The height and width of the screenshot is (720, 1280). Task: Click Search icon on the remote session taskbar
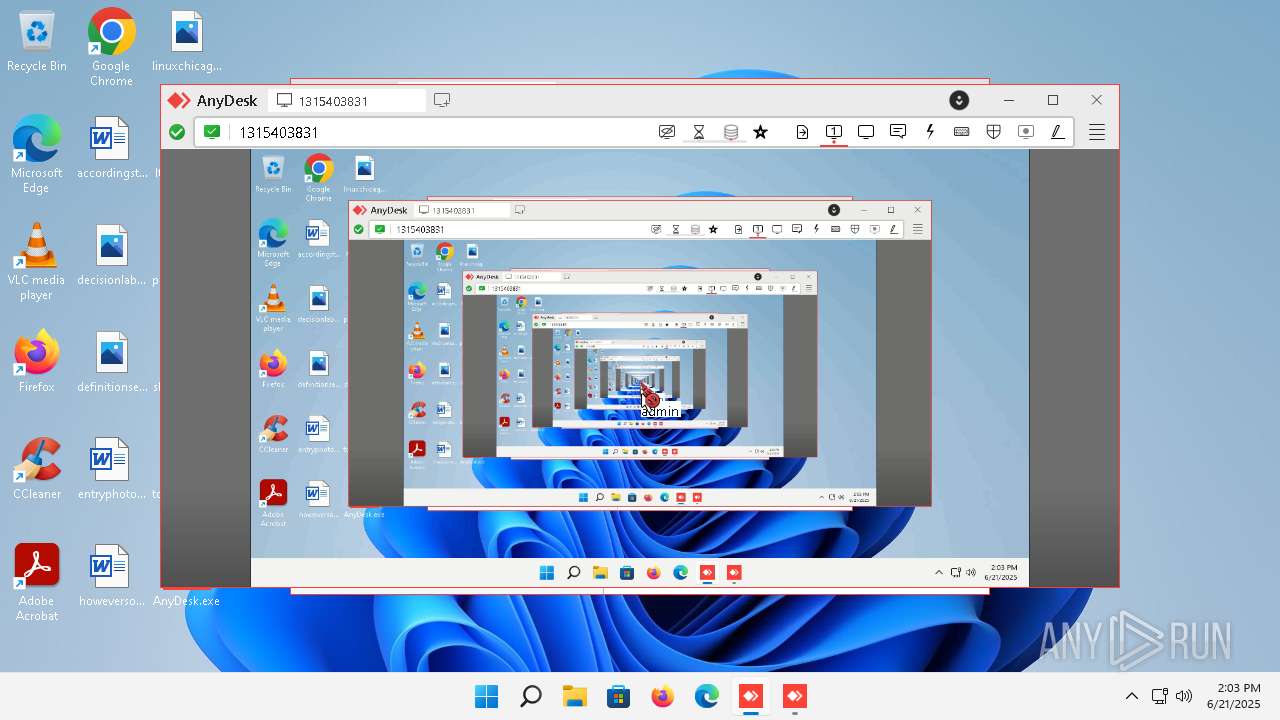click(x=573, y=573)
